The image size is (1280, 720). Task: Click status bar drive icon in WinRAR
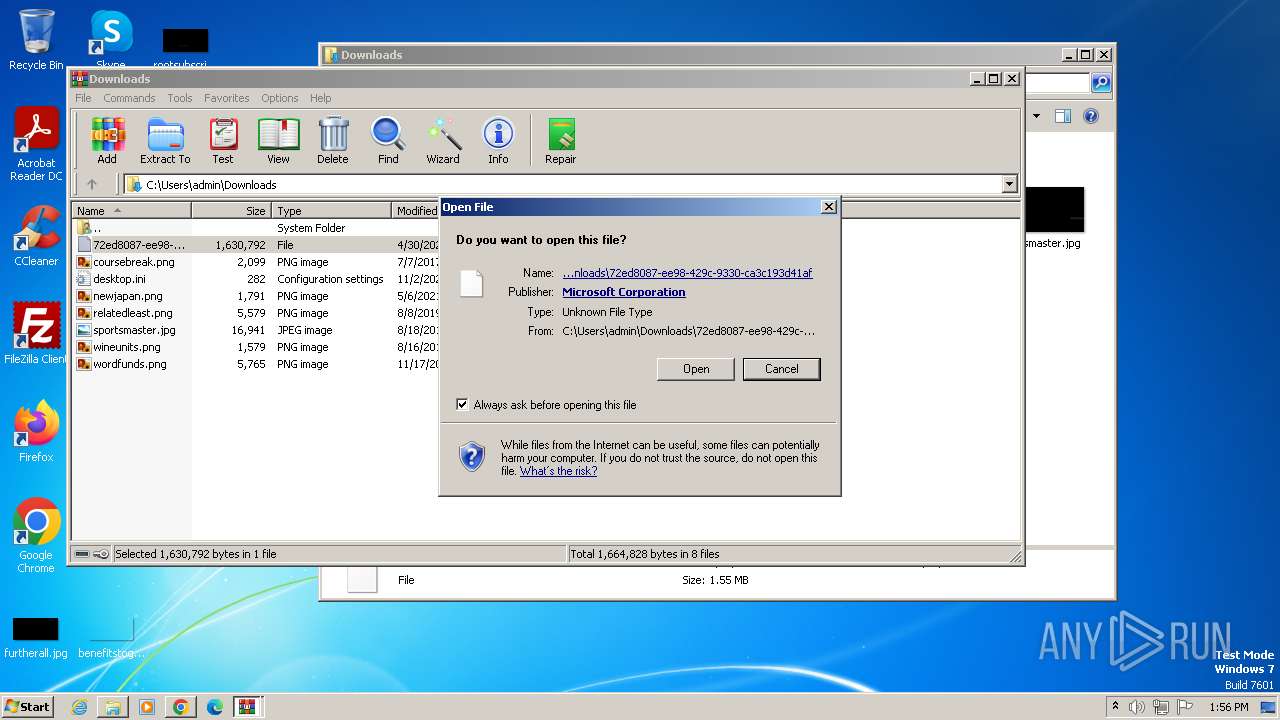point(82,554)
